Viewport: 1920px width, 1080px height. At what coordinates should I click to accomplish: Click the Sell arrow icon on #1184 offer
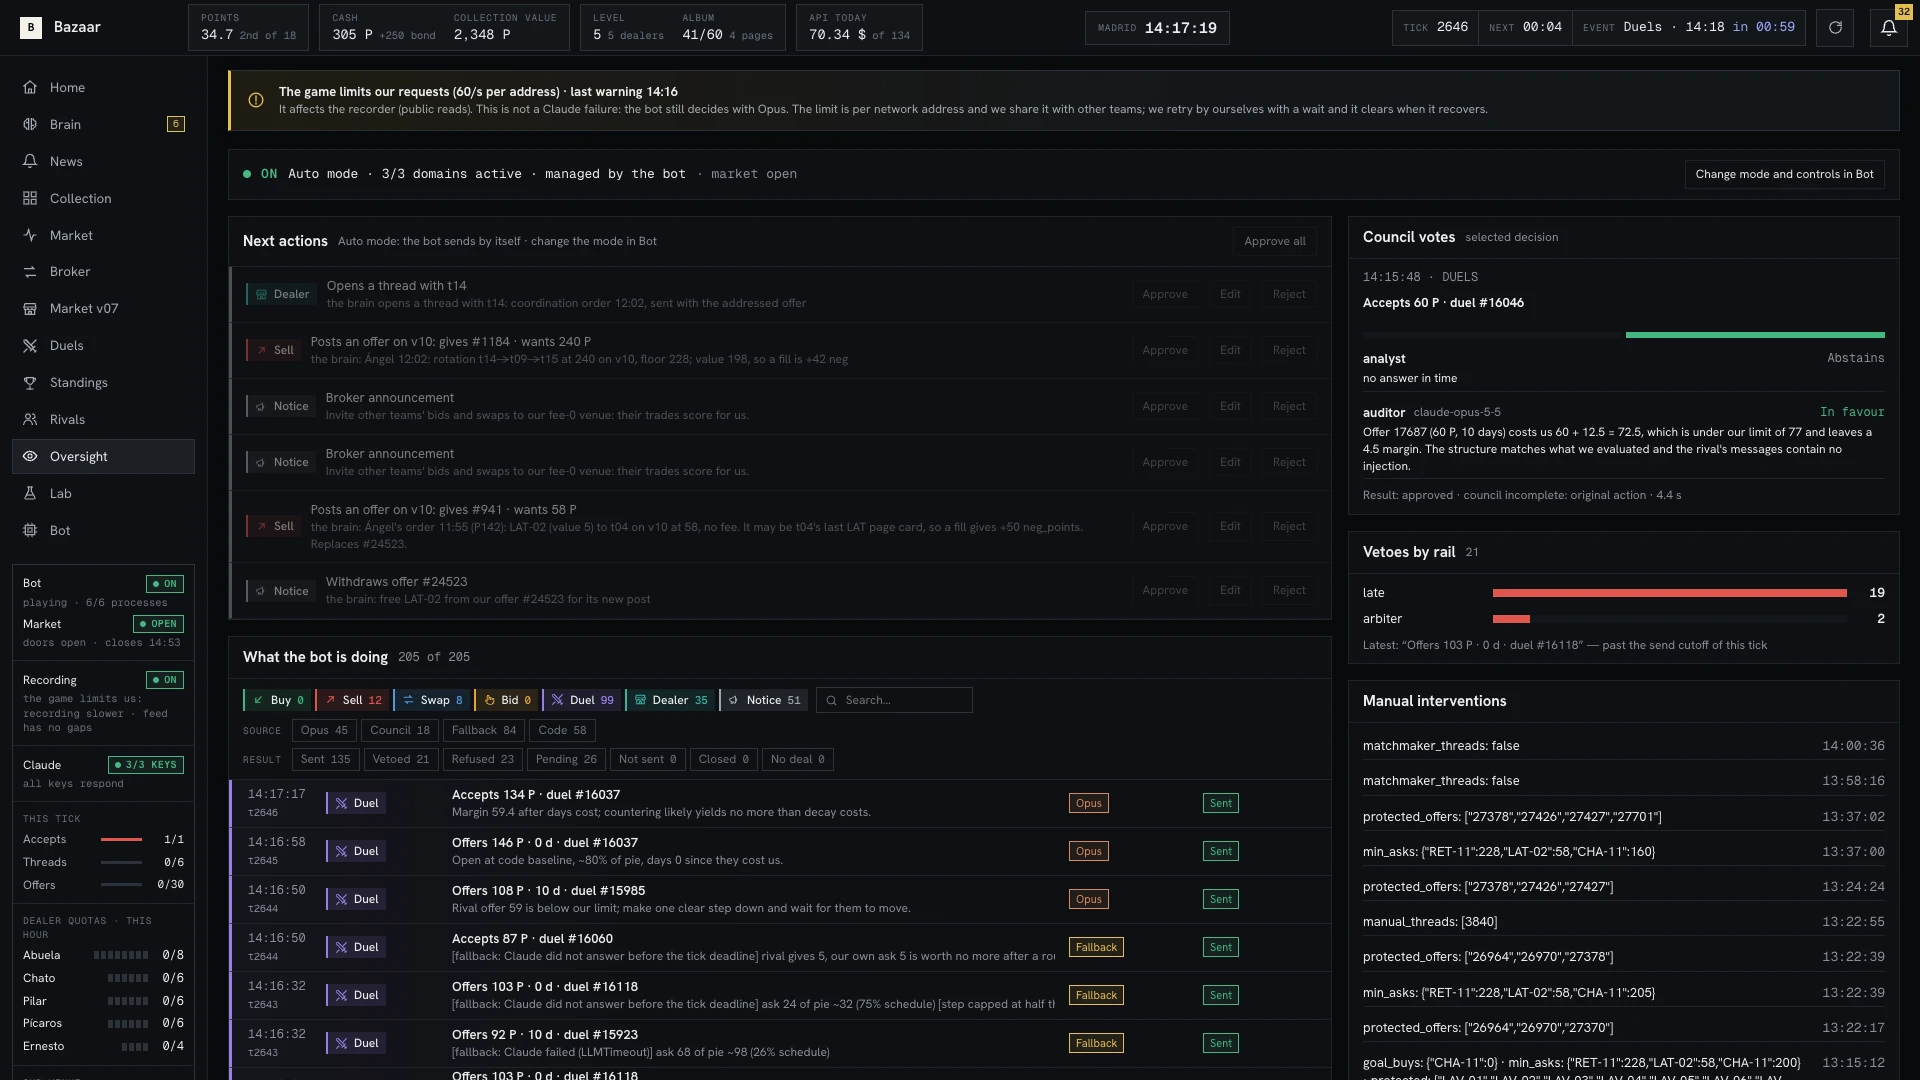[x=262, y=350]
